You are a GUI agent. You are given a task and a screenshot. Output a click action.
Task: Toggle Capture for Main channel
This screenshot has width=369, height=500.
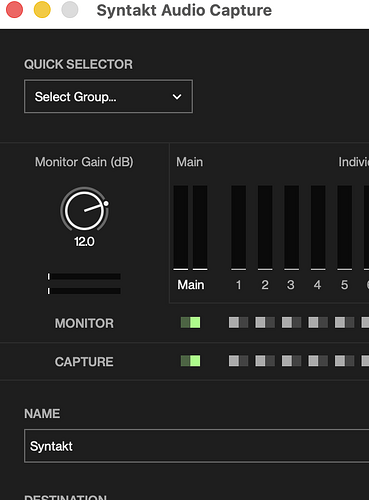coord(190,361)
